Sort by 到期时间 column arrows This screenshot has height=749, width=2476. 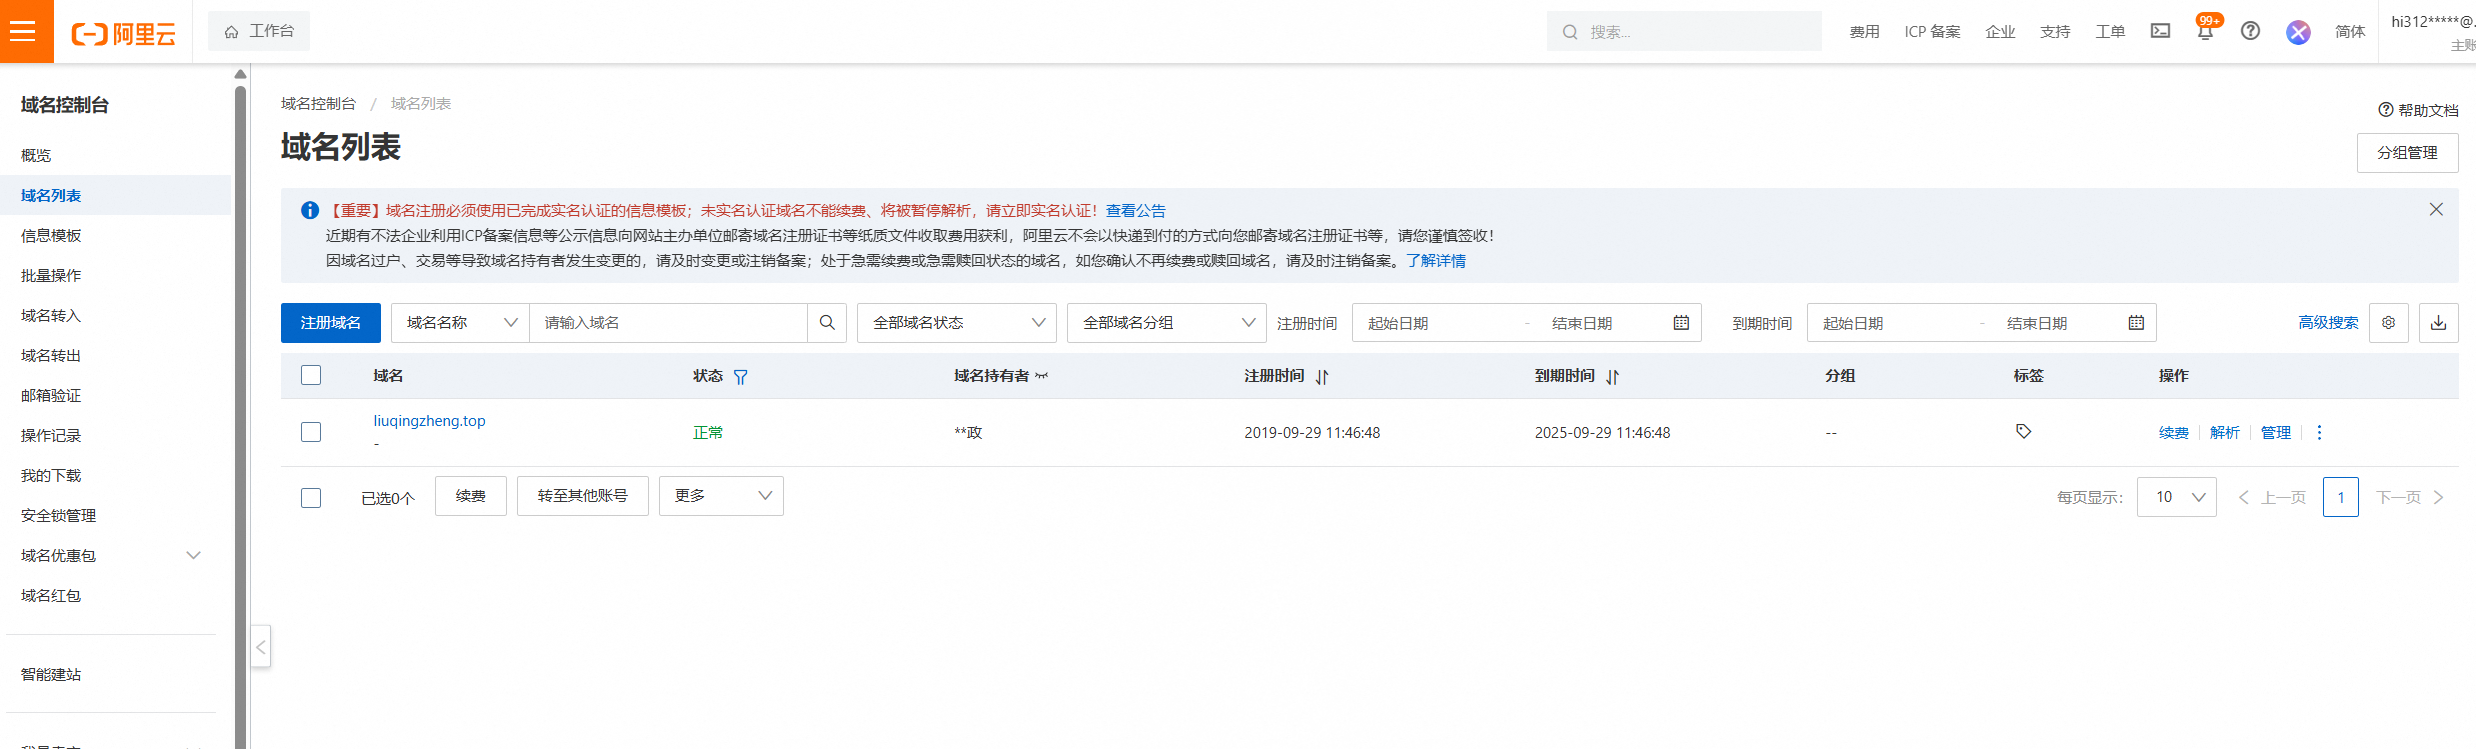point(1612,377)
